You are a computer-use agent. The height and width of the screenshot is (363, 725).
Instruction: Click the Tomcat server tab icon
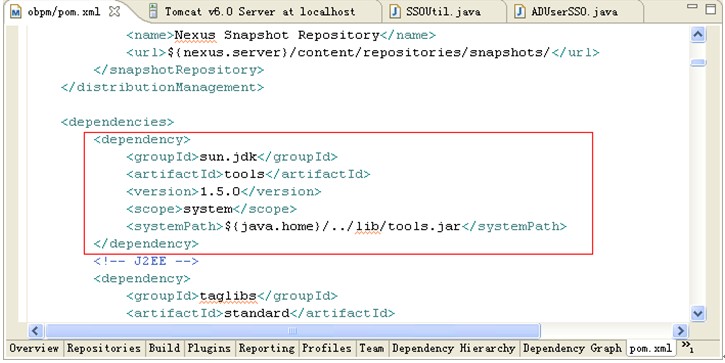[154, 12]
